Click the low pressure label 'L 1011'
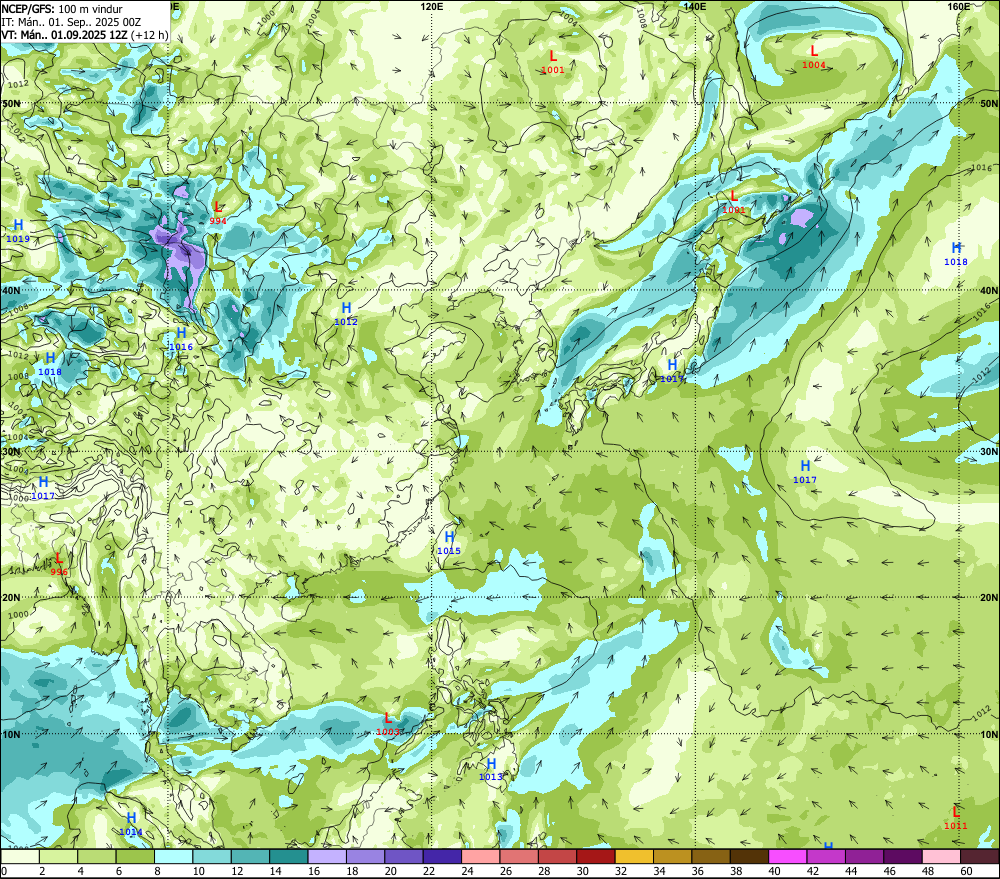The height and width of the screenshot is (879, 1000). click(955, 818)
